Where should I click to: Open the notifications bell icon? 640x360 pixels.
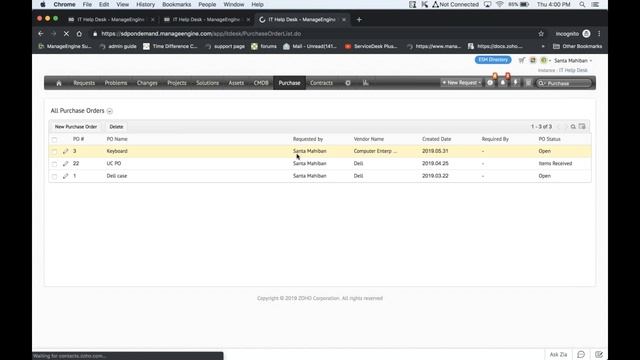(503, 83)
